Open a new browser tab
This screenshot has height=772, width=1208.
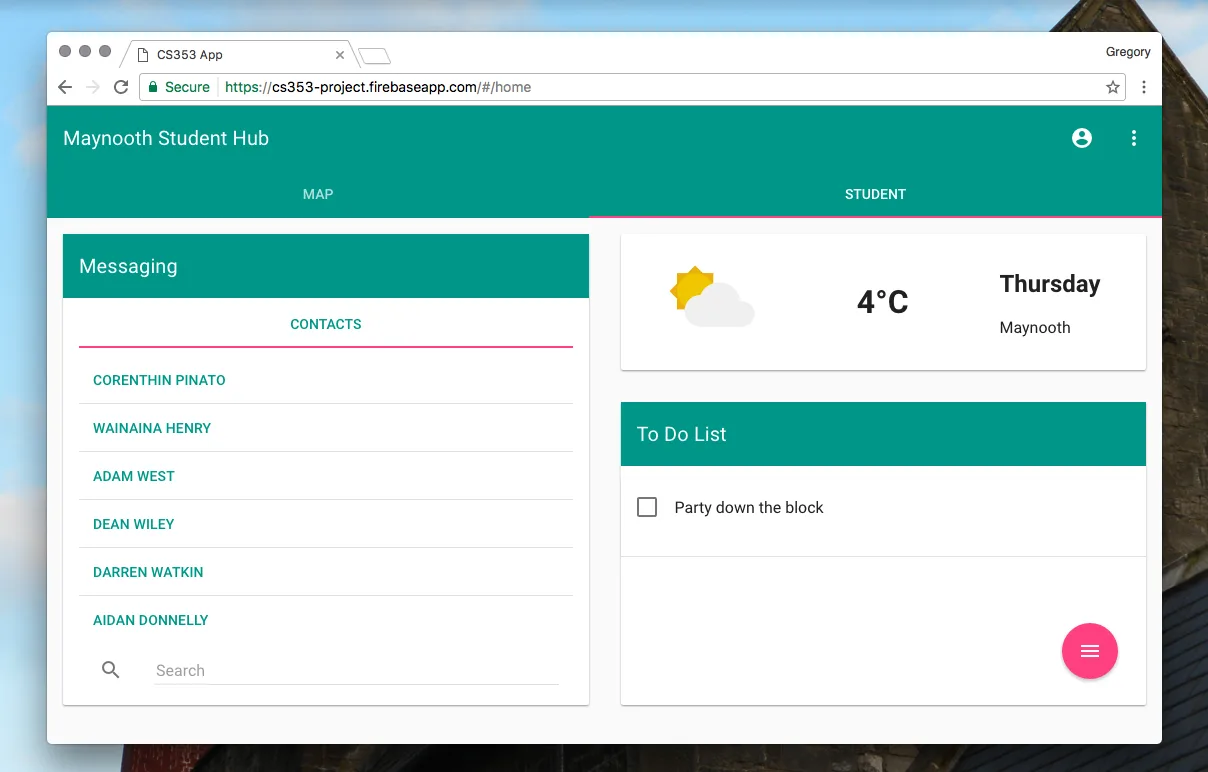click(374, 56)
